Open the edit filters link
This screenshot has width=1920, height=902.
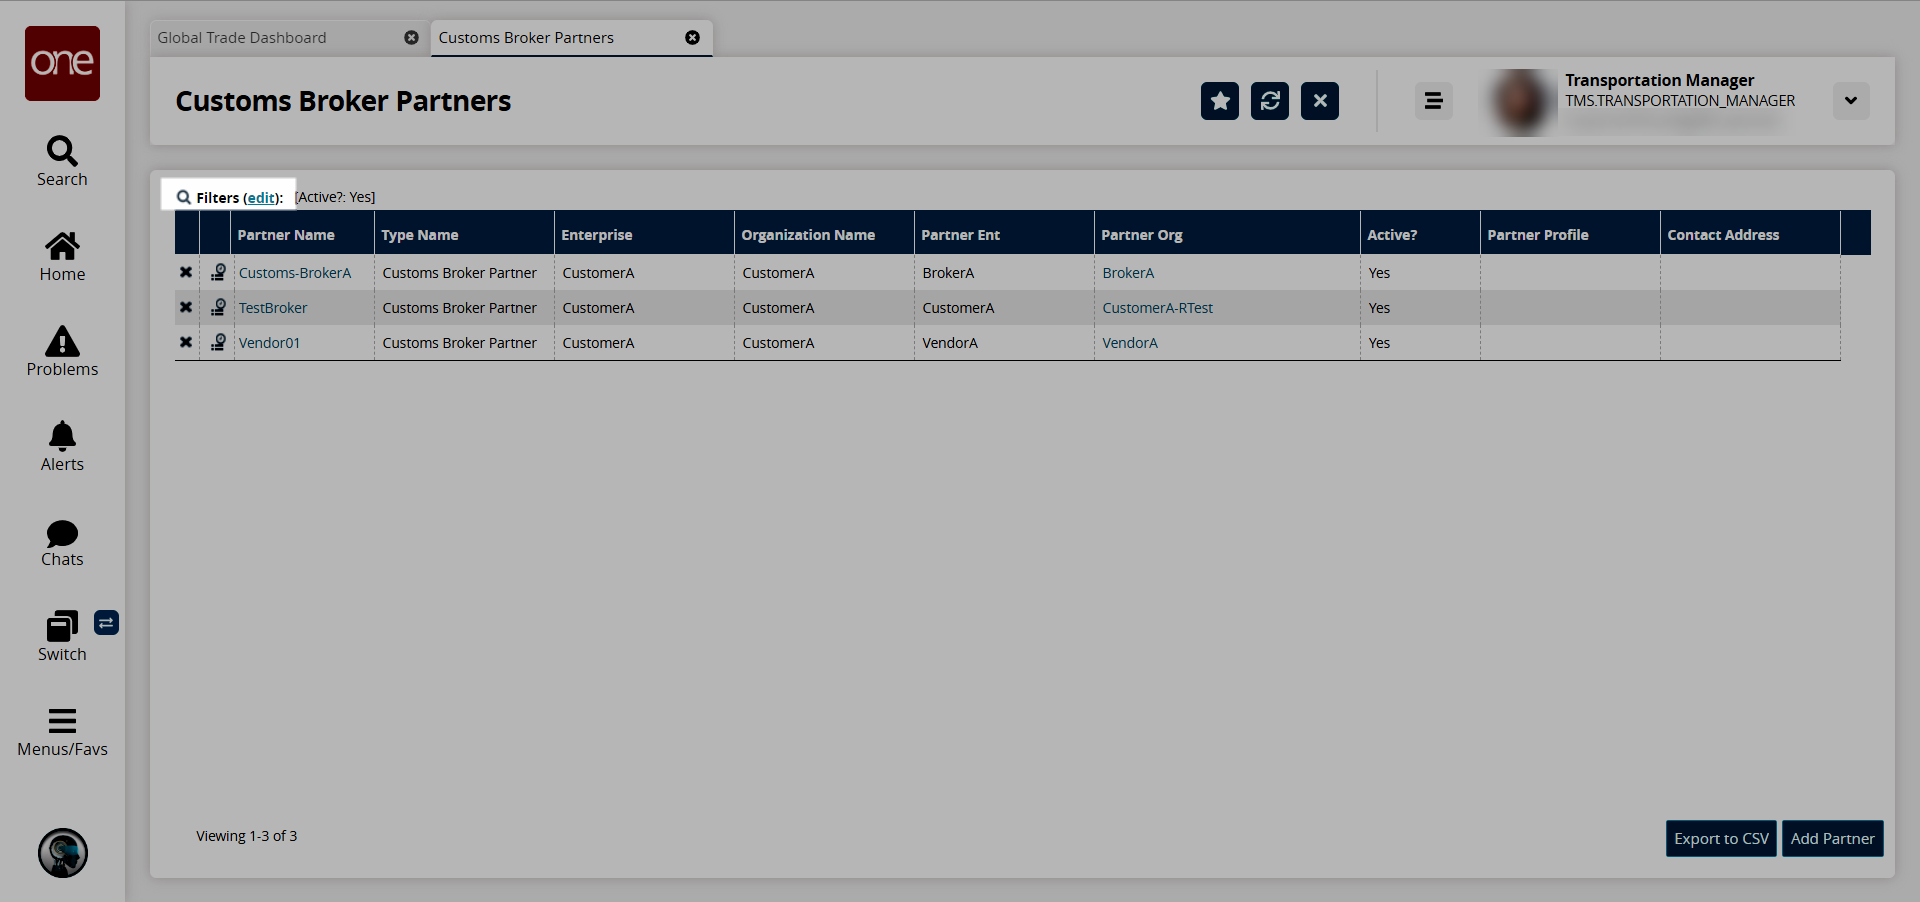click(x=261, y=198)
